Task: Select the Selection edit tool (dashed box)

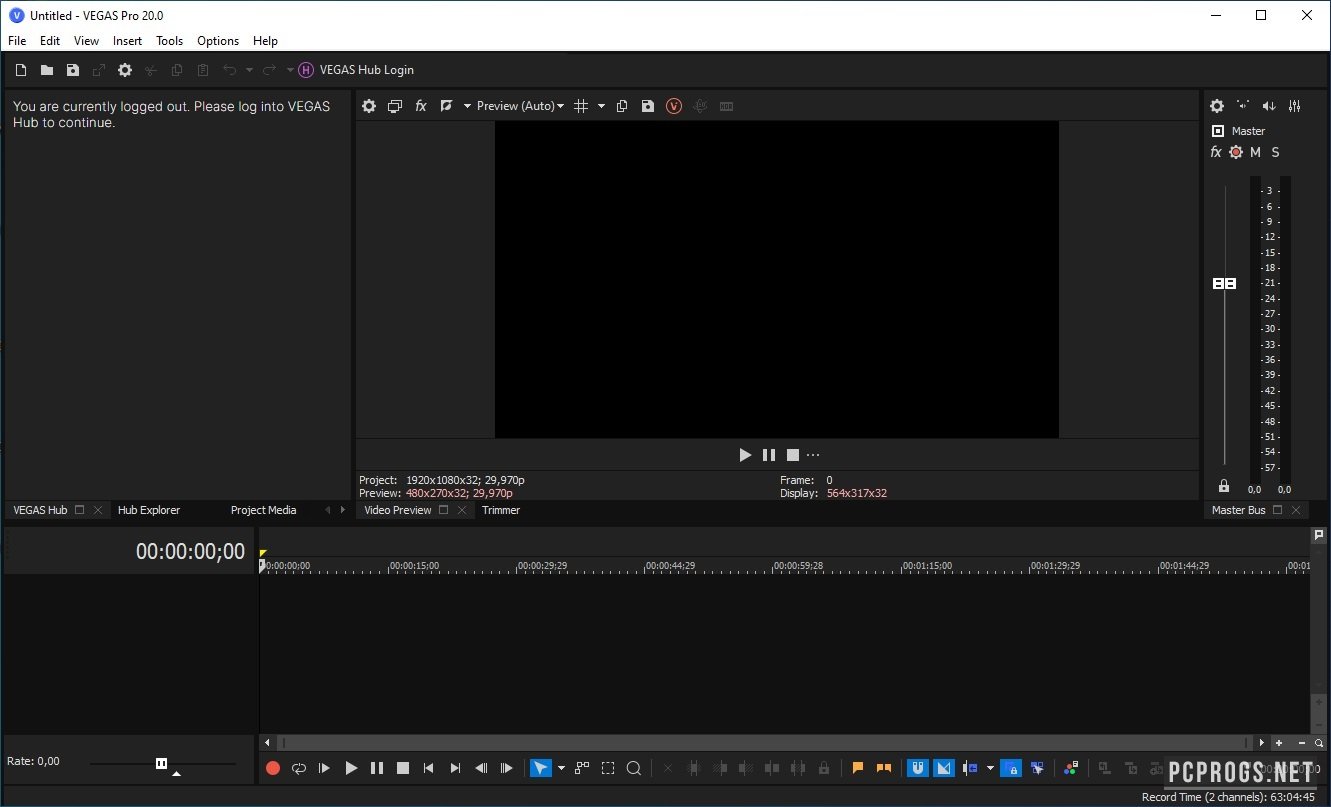Action: click(x=608, y=768)
